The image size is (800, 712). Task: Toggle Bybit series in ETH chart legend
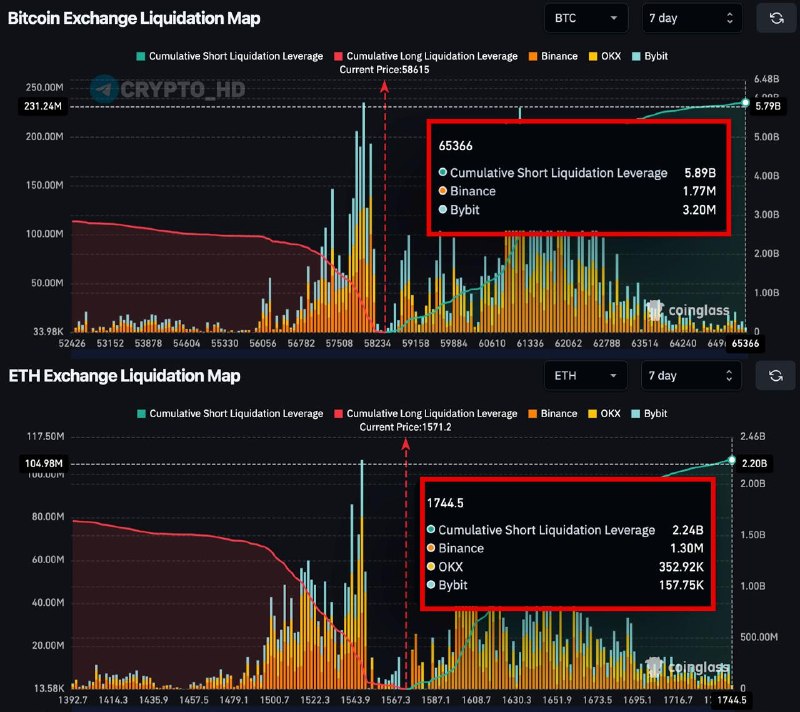[x=649, y=414]
